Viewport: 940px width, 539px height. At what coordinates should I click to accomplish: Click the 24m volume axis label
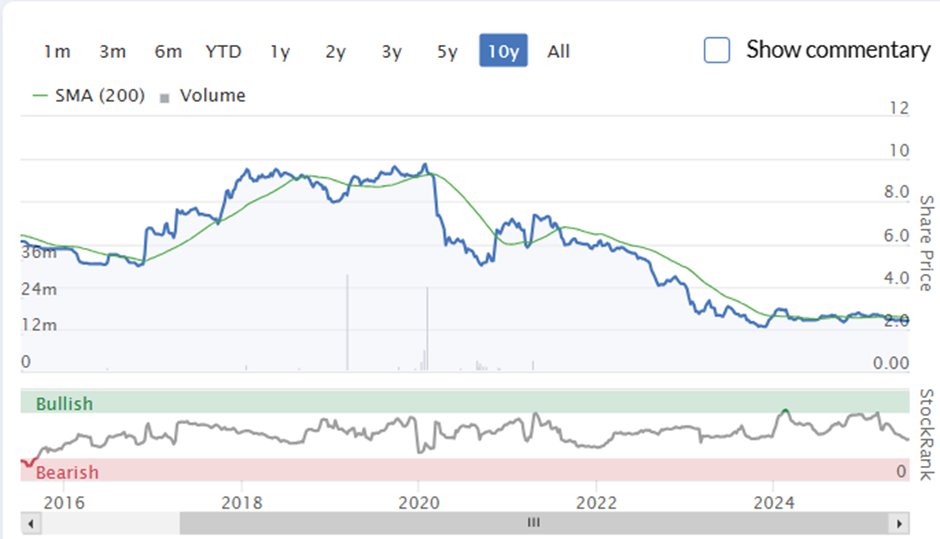click(39, 290)
